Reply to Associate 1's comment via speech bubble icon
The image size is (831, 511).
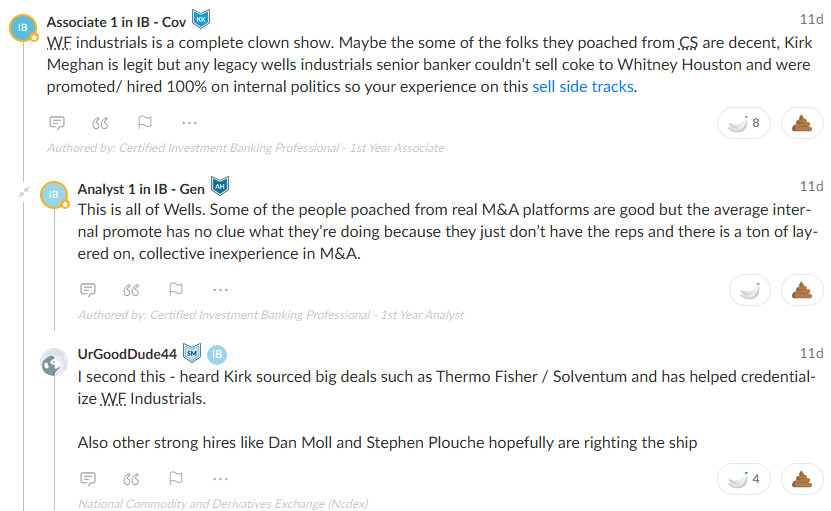[x=57, y=123]
